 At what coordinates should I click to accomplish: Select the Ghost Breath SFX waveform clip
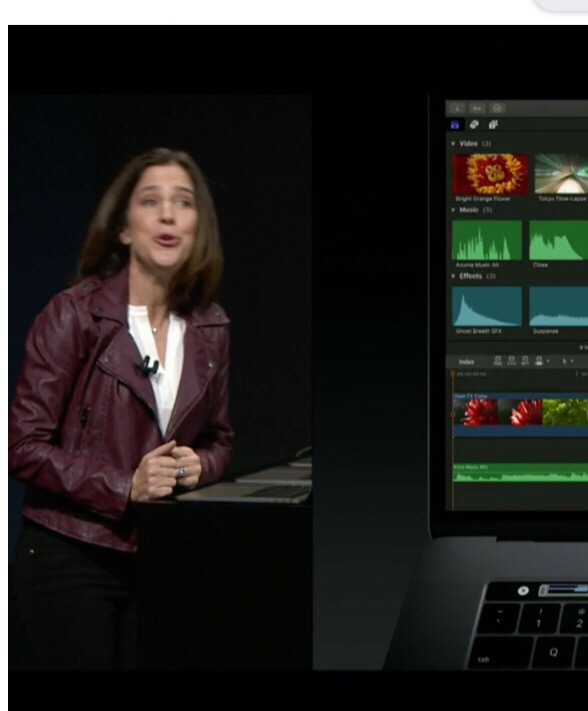coord(487,306)
